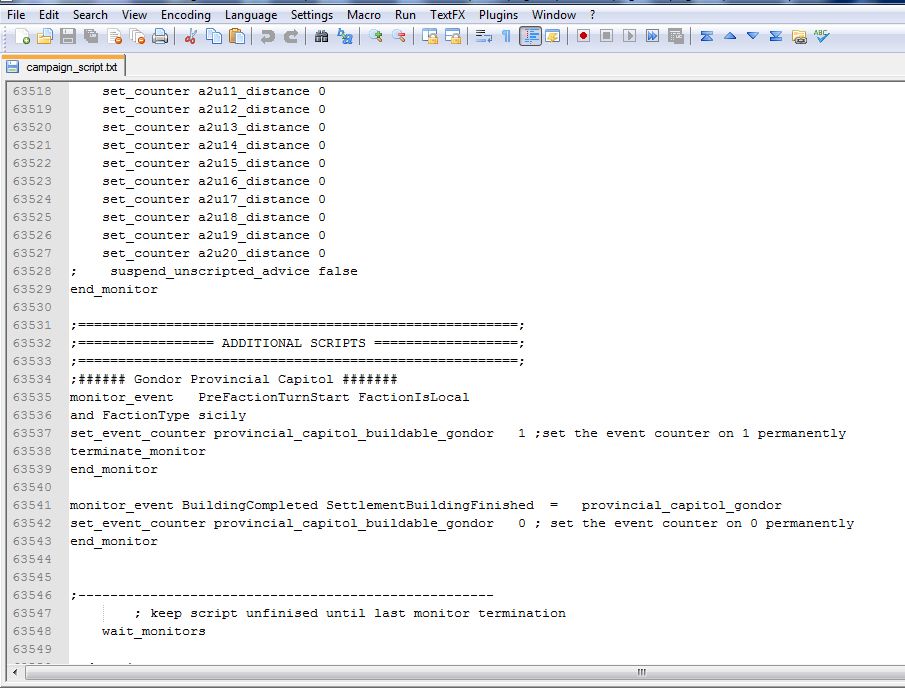The image size is (905, 688).
Task: Click the Zoom In magnifier icon
Action: point(376,36)
